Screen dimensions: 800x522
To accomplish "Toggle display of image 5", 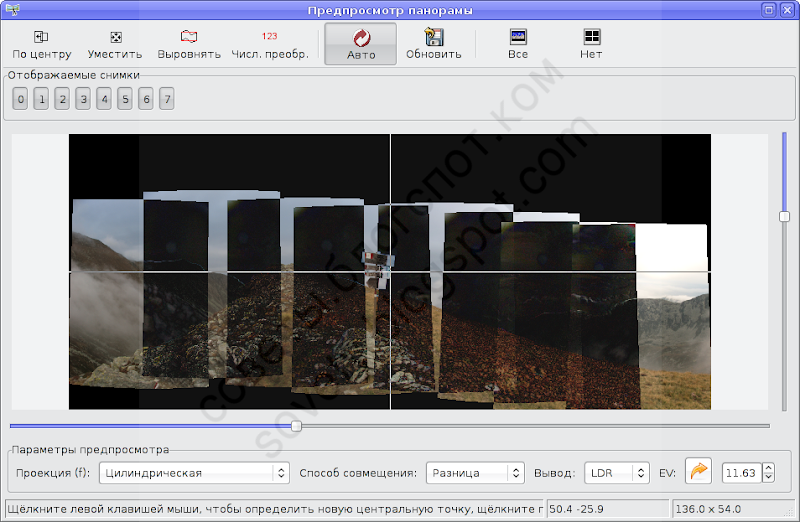I will click(125, 98).
